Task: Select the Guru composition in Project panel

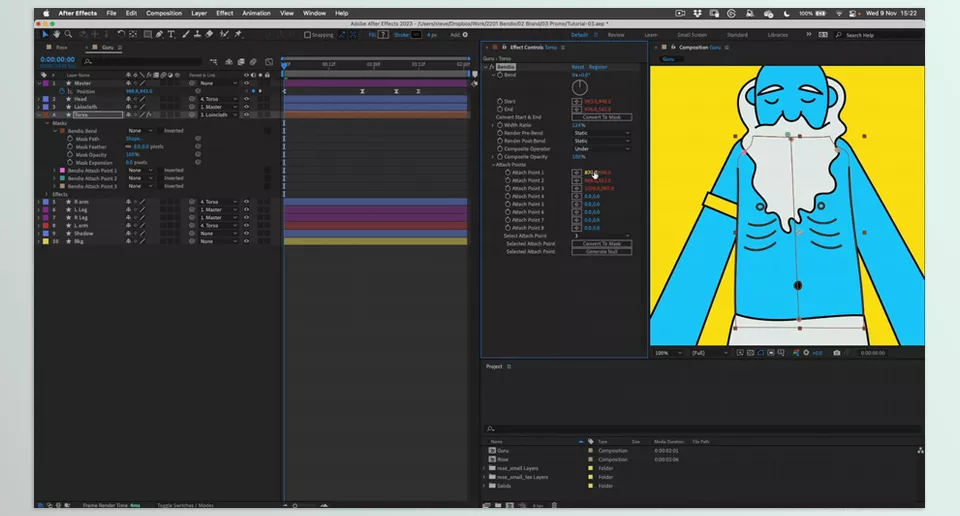Action: tap(503, 451)
